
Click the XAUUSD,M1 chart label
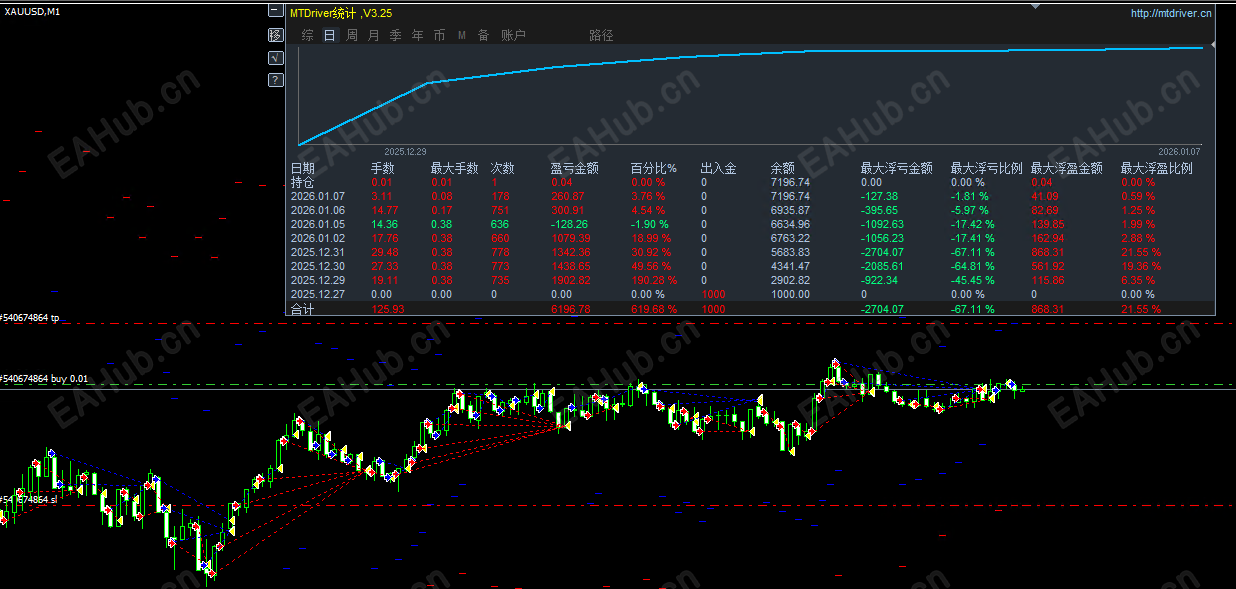pos(32,11)
